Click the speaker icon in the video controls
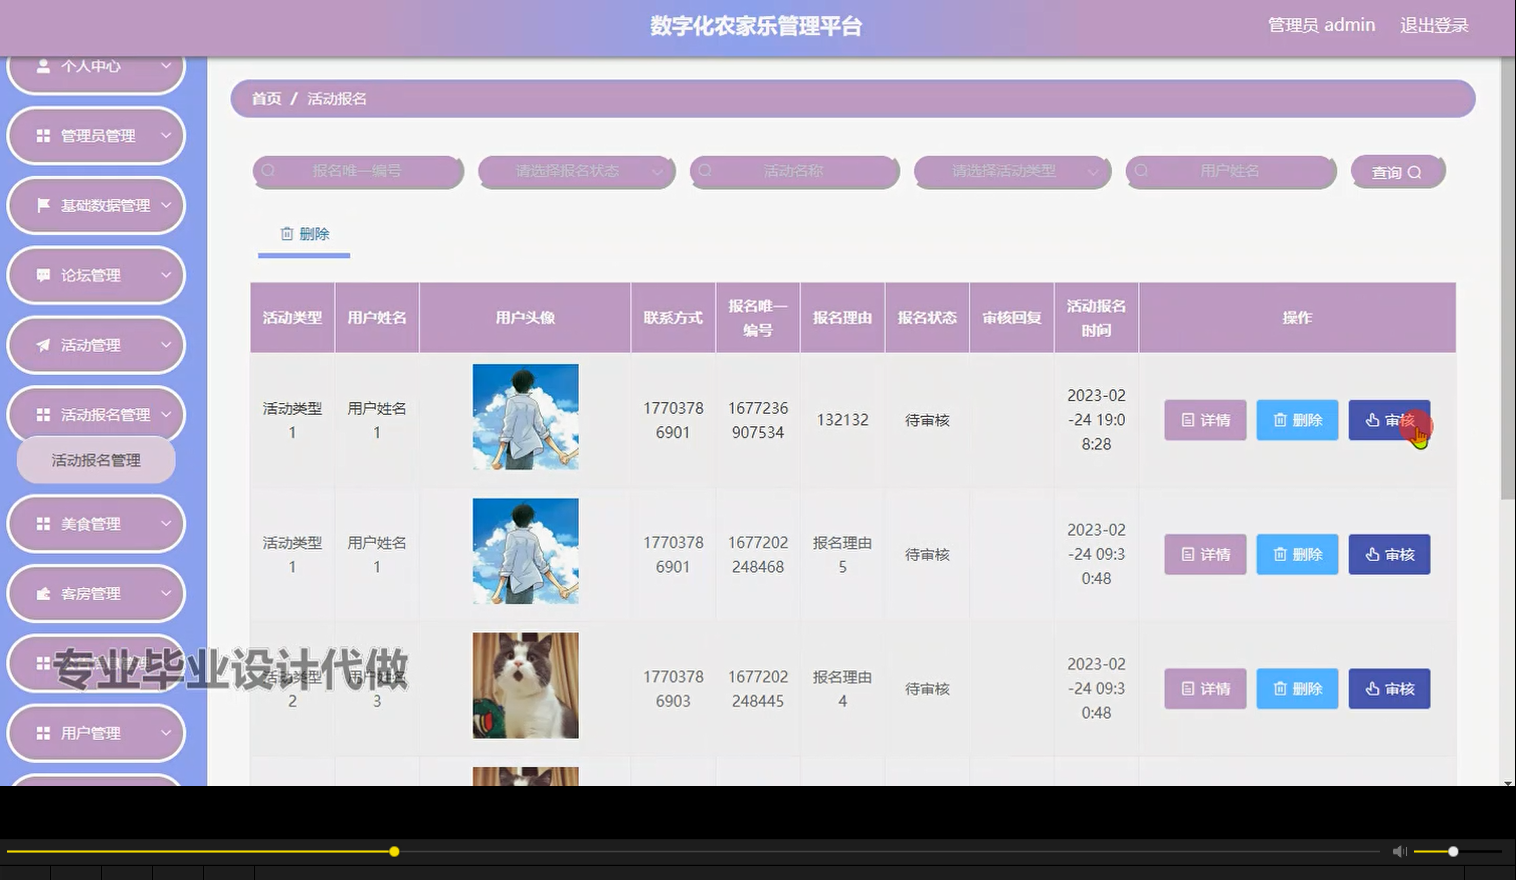1516x880 pixels. pos(1399,851)
